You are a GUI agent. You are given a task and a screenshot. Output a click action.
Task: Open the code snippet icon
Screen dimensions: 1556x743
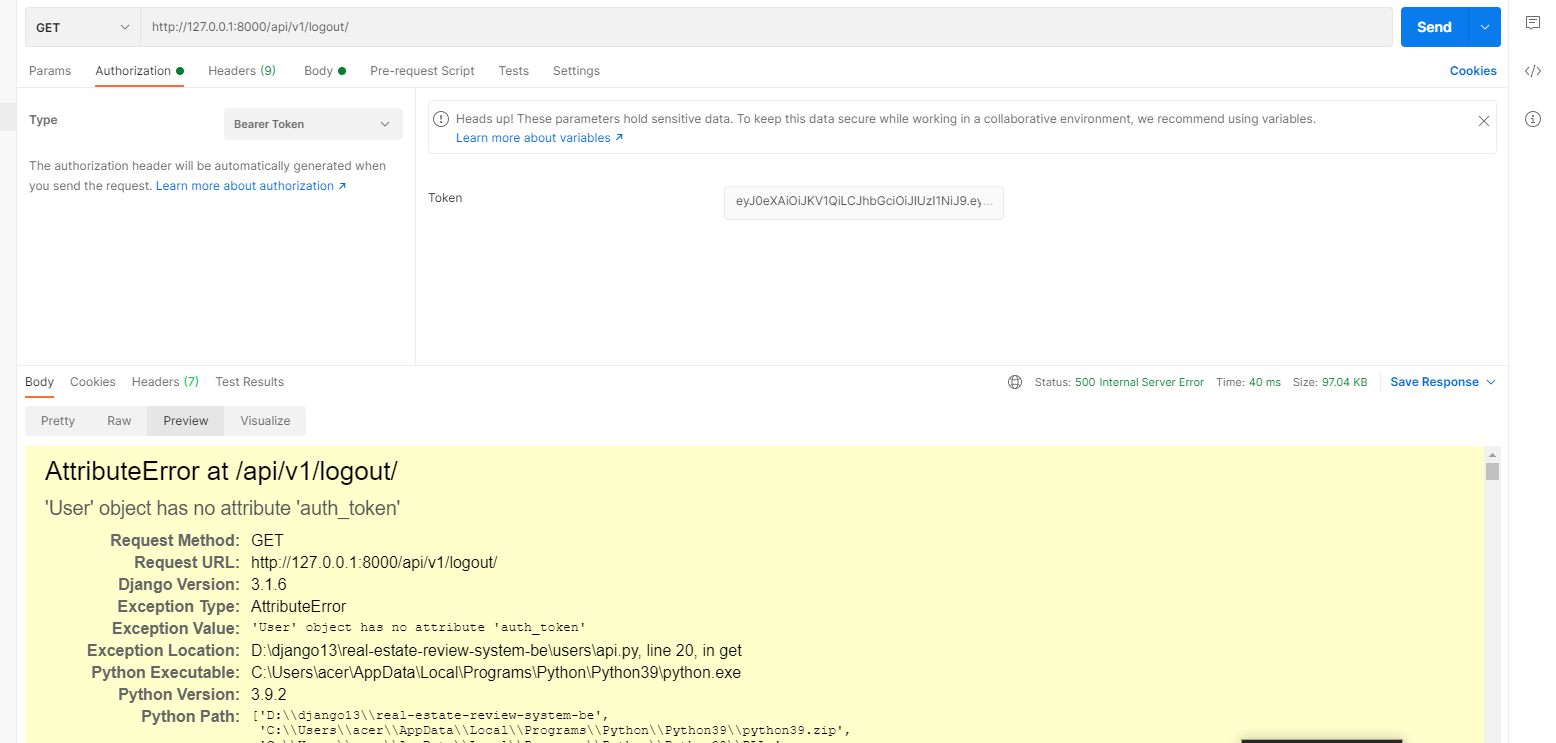coord(1532,71)
